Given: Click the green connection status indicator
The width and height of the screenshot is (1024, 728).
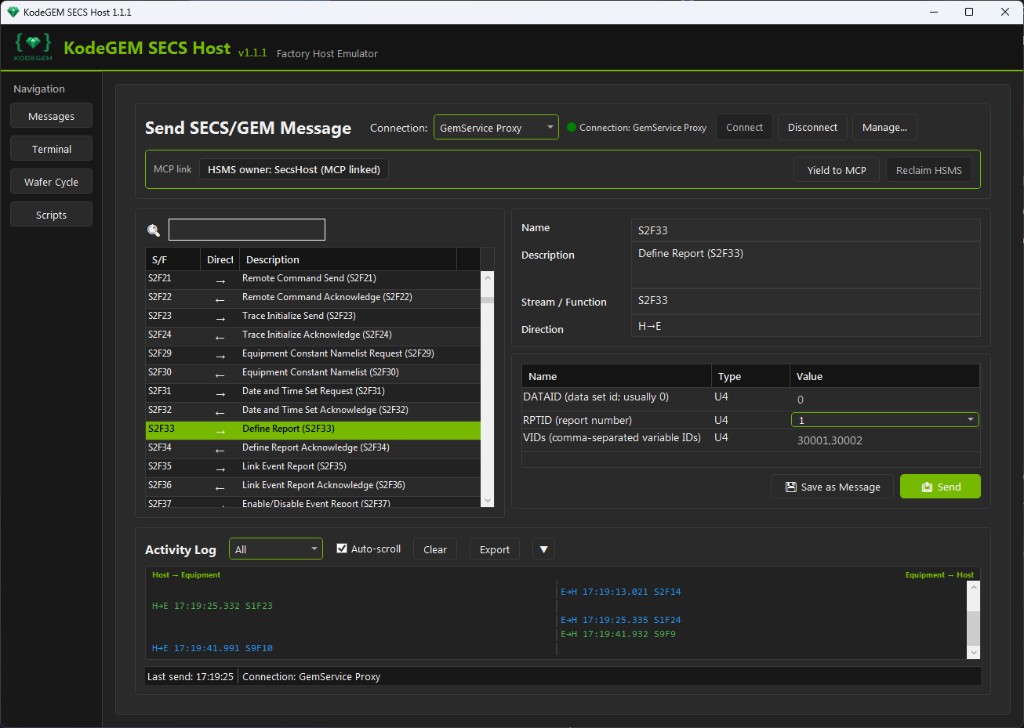Looking at the screenshot, I should (571, 127).
